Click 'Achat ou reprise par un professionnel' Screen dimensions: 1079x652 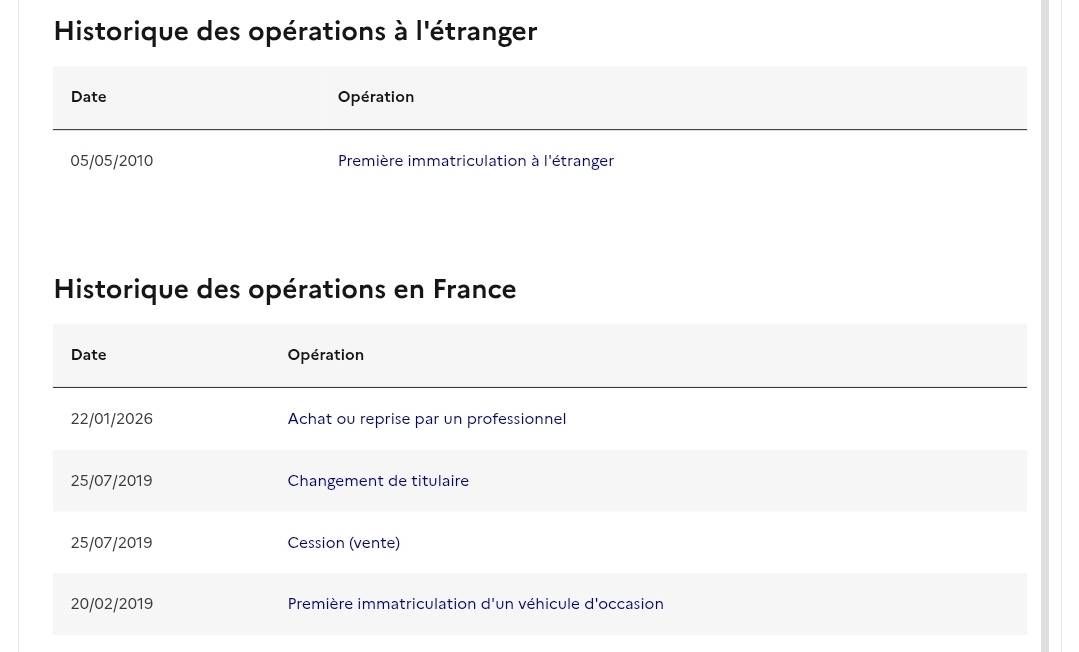(427, 419)
